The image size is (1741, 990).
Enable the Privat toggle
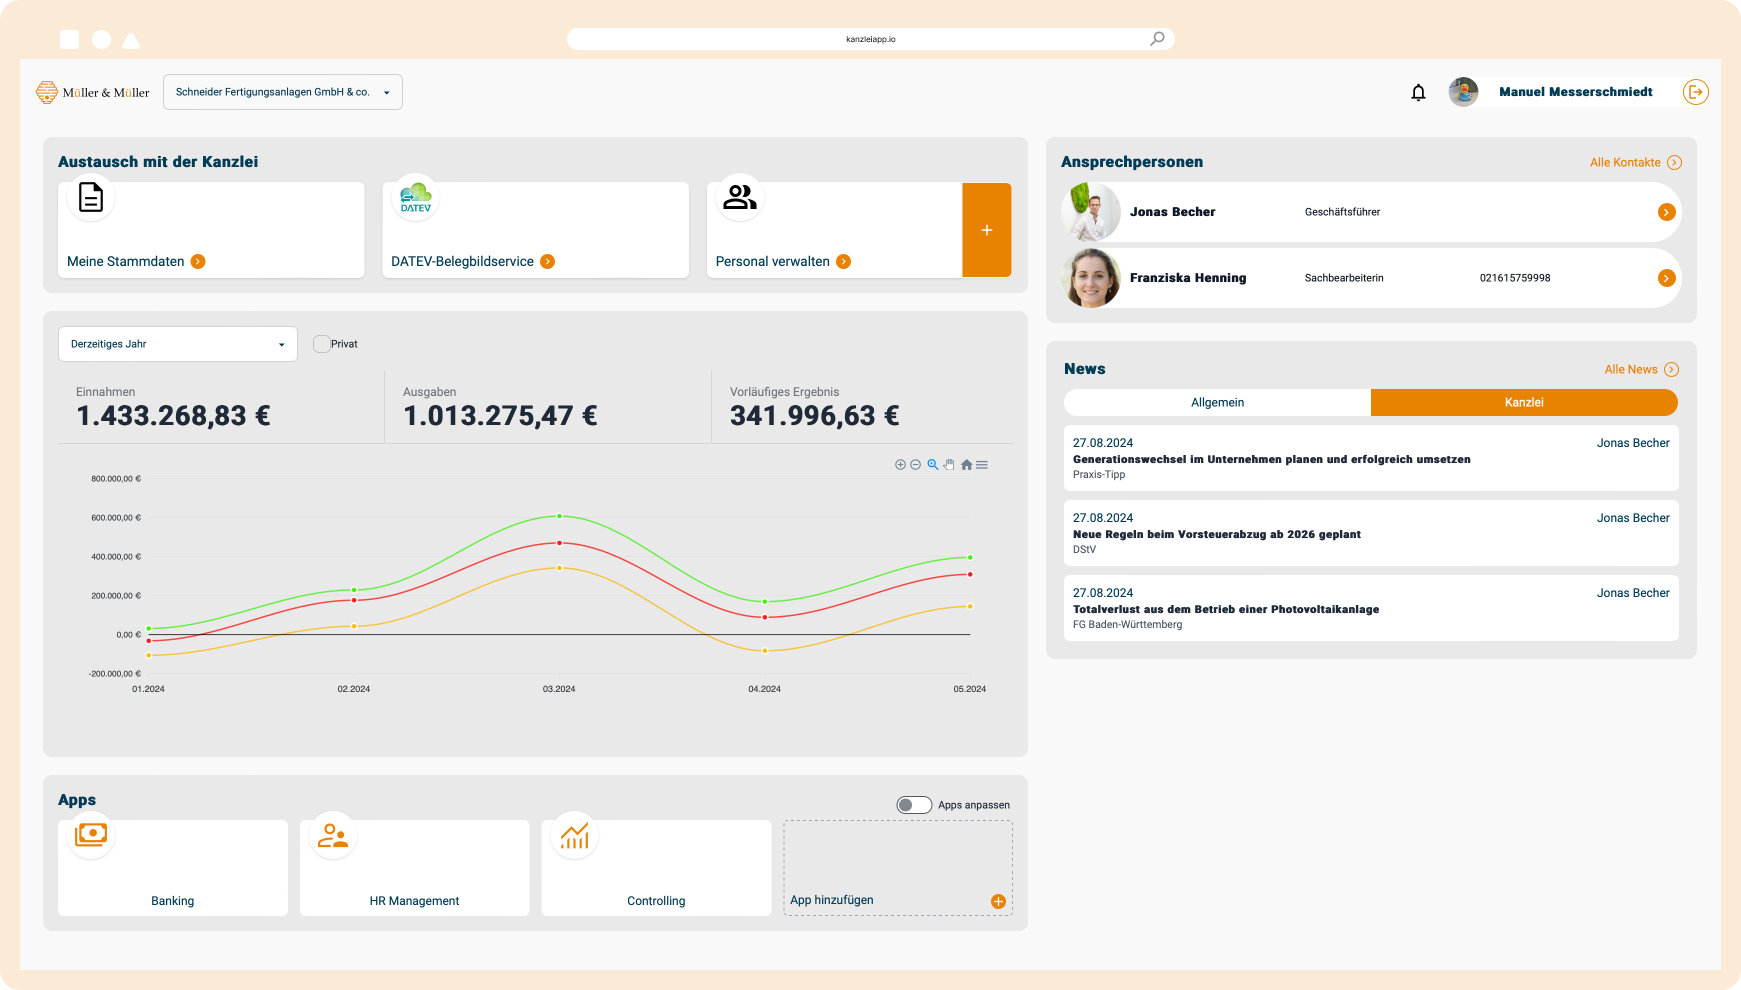[x=321, y=343]
